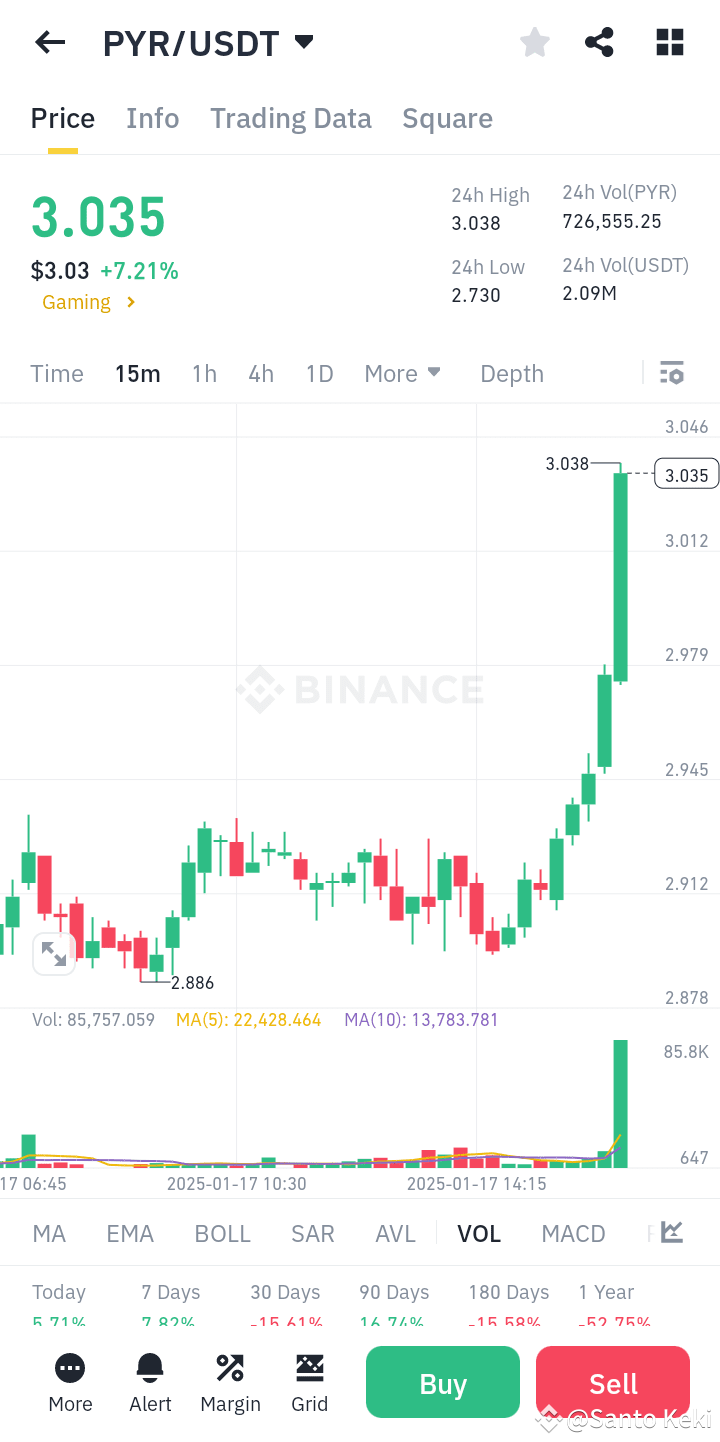
Task: Open chart settings icon beside timeframes
Action: coord(671,372)
